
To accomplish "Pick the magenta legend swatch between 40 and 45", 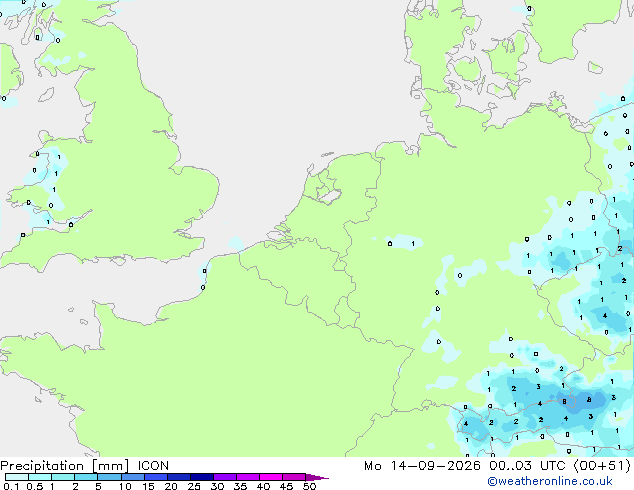I will point(271,477).
